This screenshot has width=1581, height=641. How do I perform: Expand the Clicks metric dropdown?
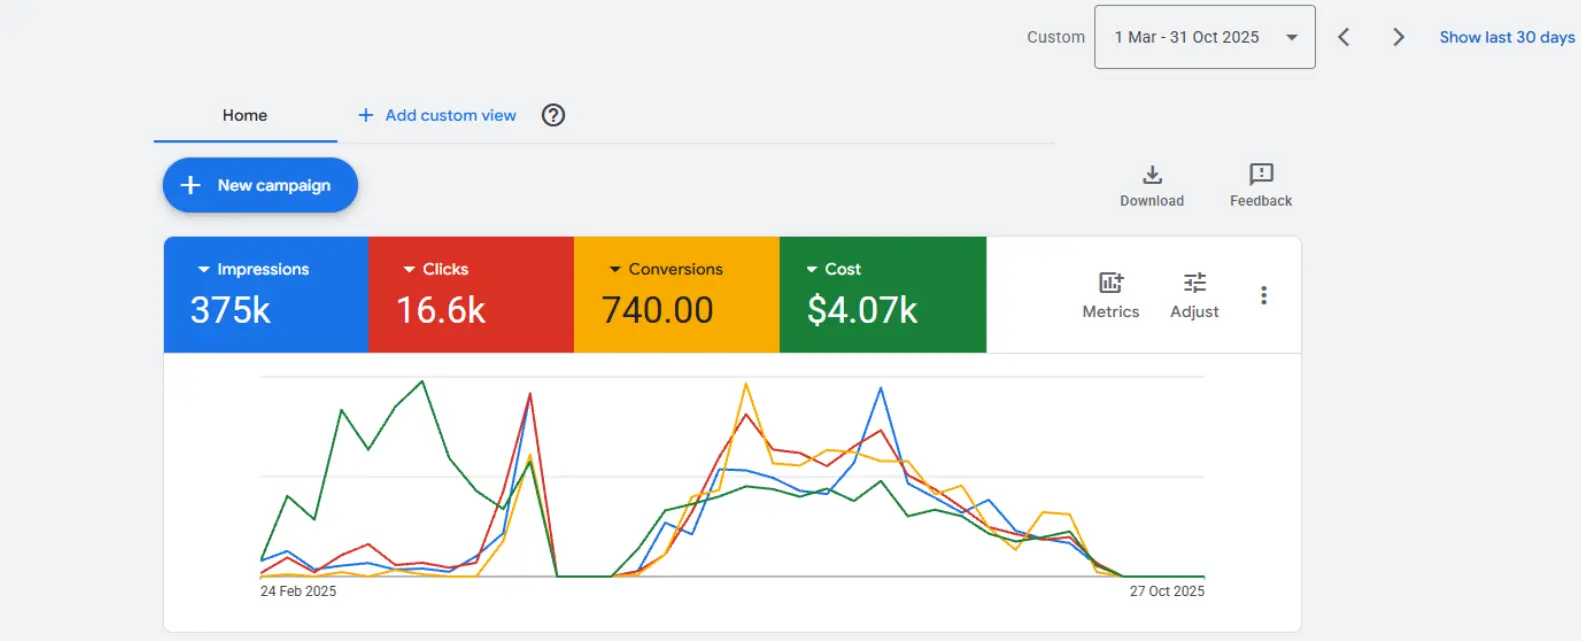(x=435, y=269)
